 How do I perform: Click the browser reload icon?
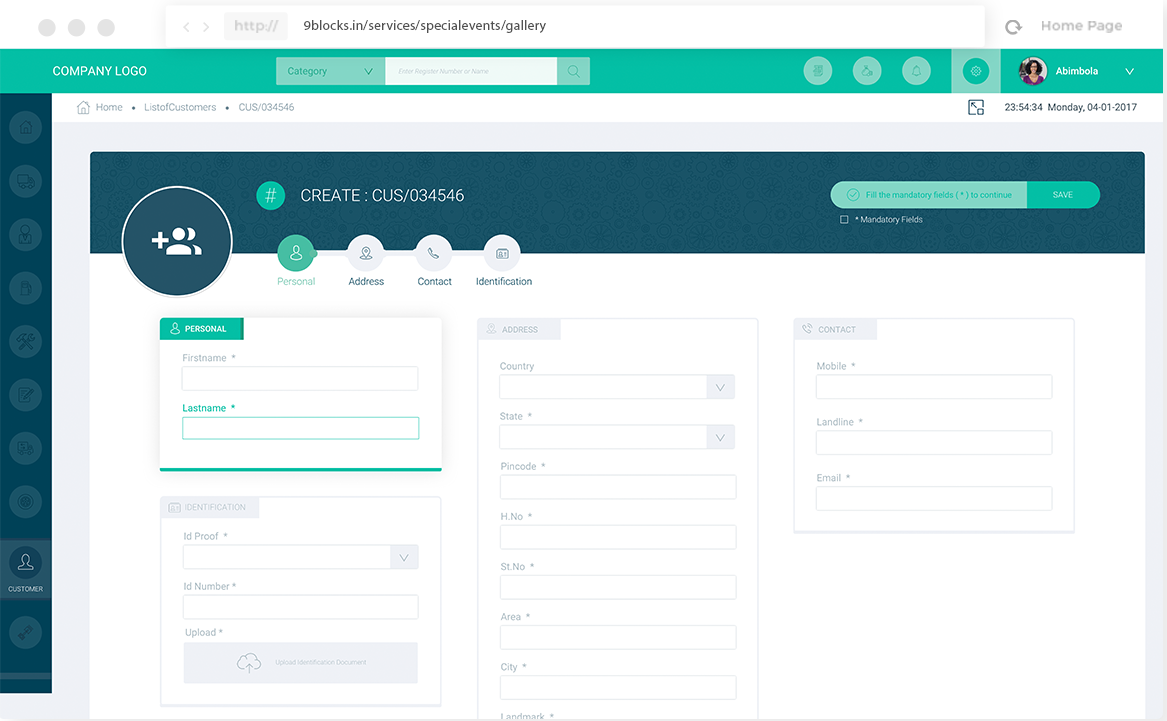pyautogui.click(x=1013, y=27)
